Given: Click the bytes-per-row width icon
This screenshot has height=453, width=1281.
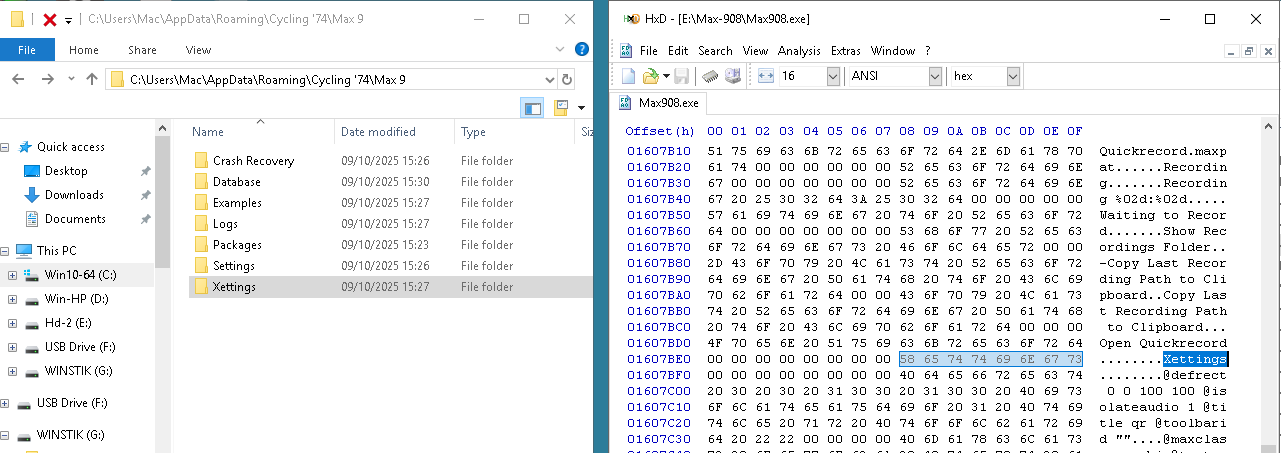Looking at the screenshot, I should pos(765,76).
